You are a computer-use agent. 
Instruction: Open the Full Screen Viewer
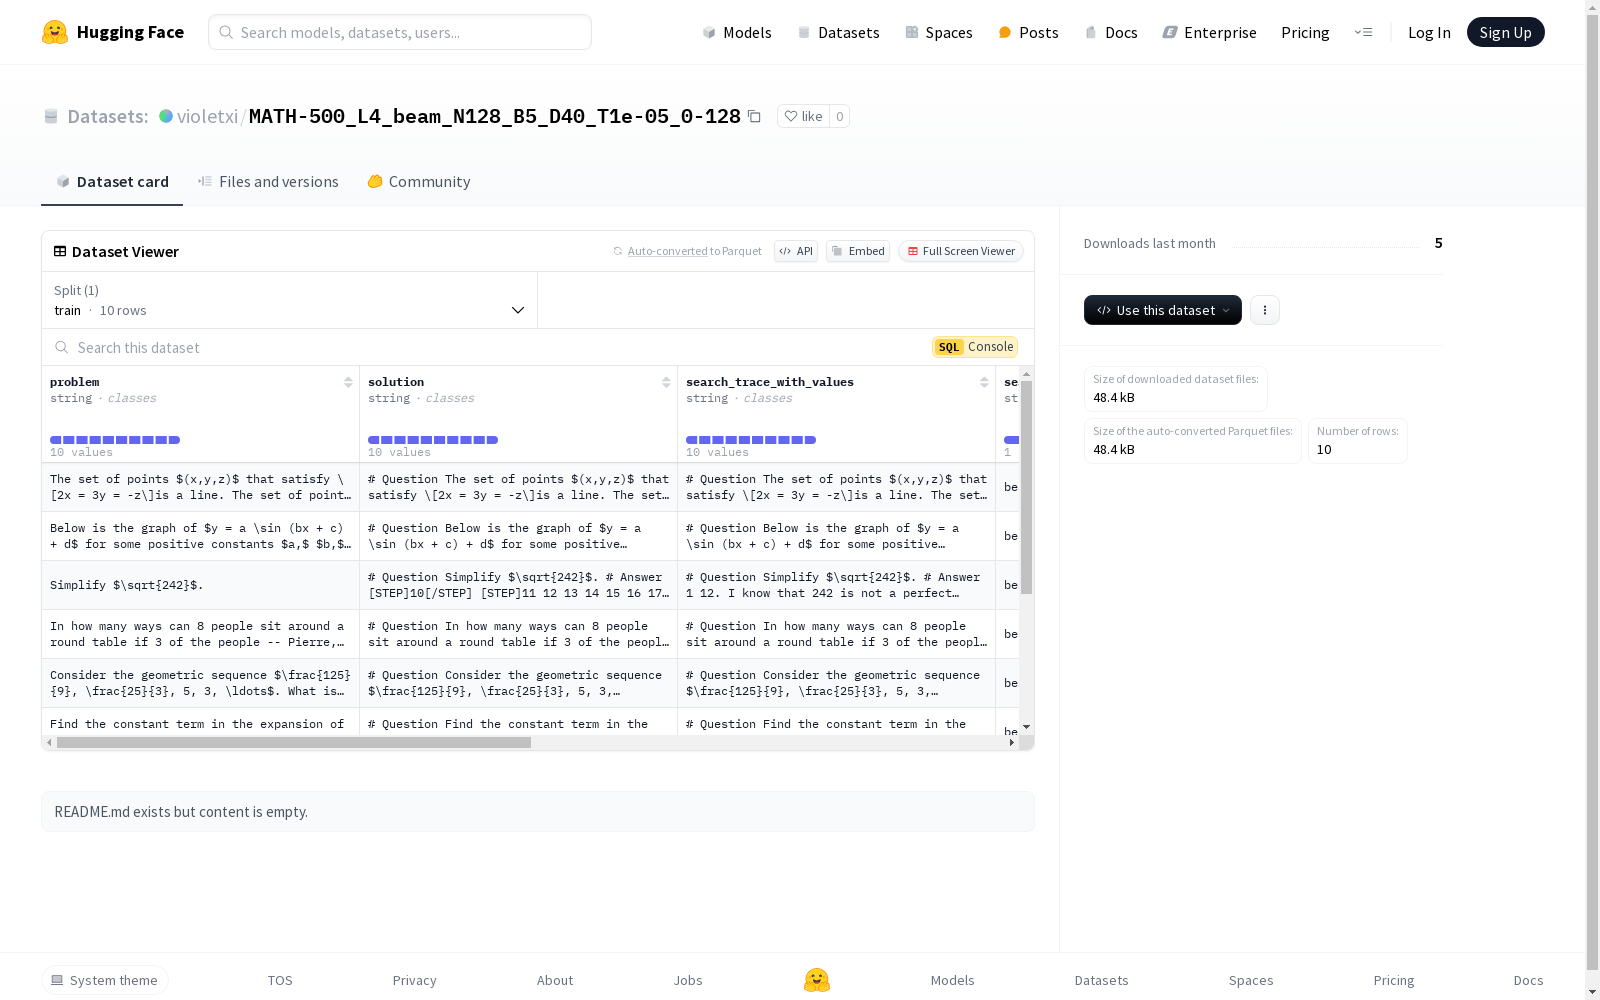[x=961, y=251]
